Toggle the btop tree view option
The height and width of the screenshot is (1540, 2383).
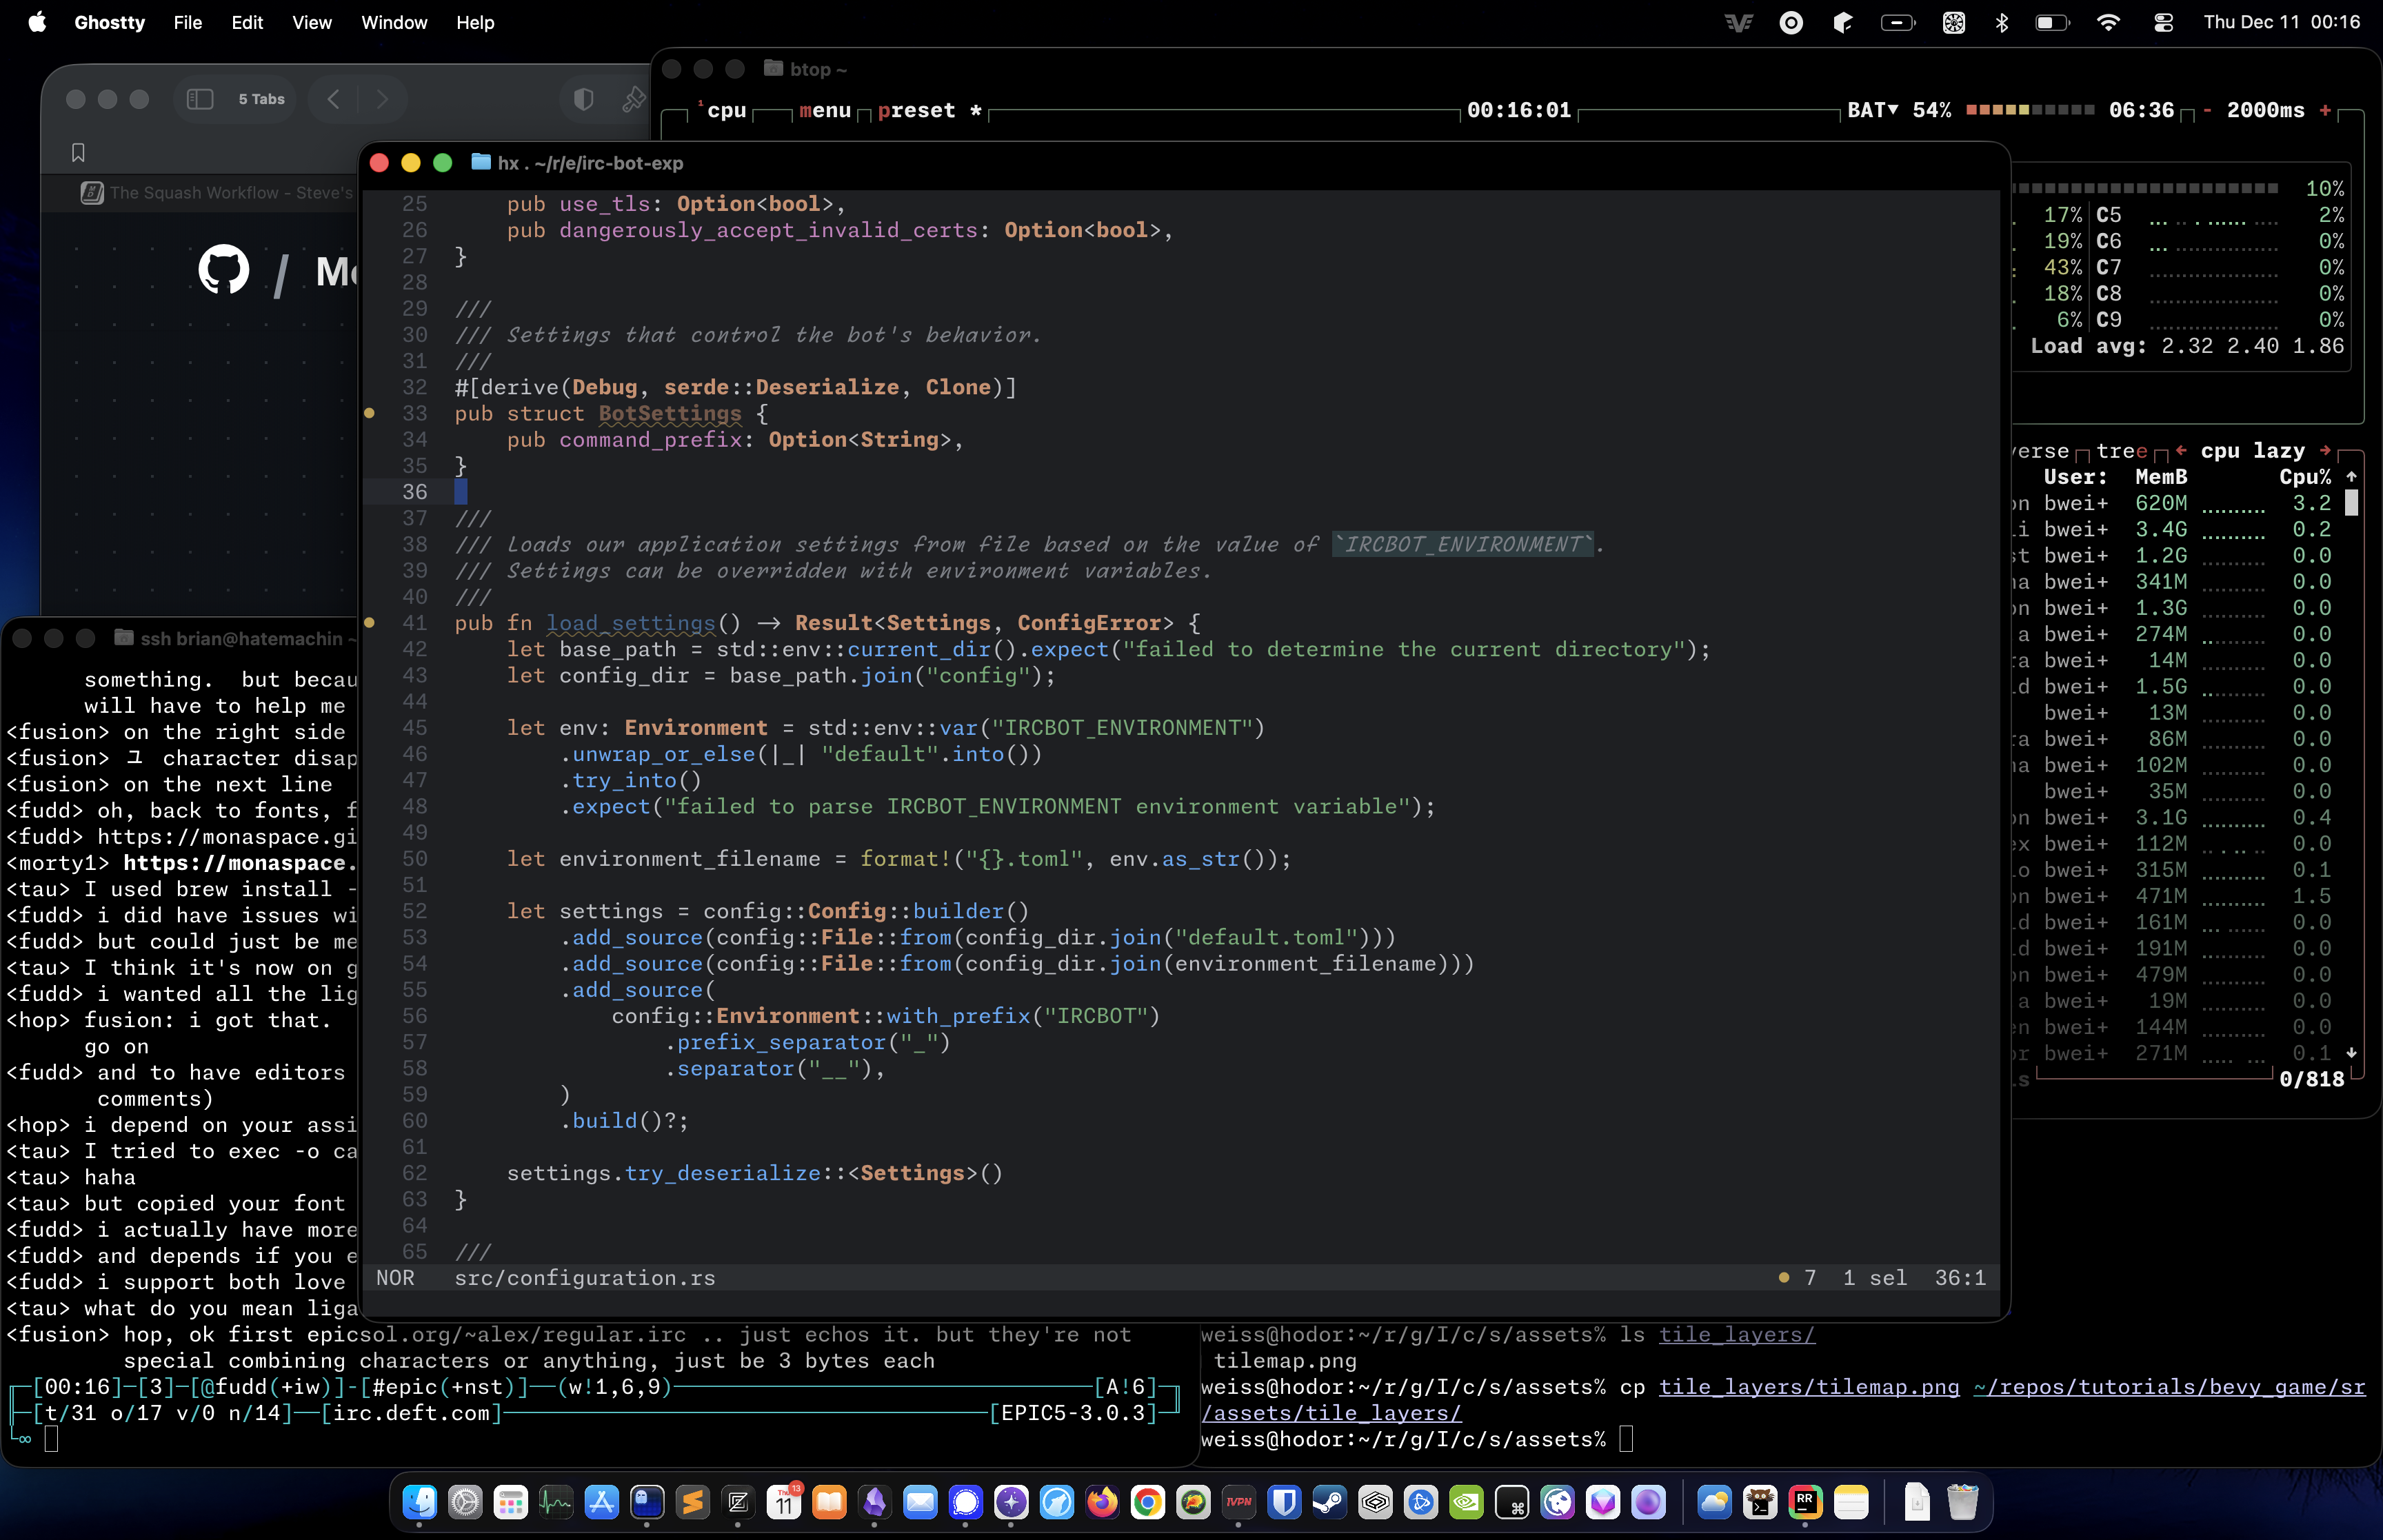coord(2121,451)
